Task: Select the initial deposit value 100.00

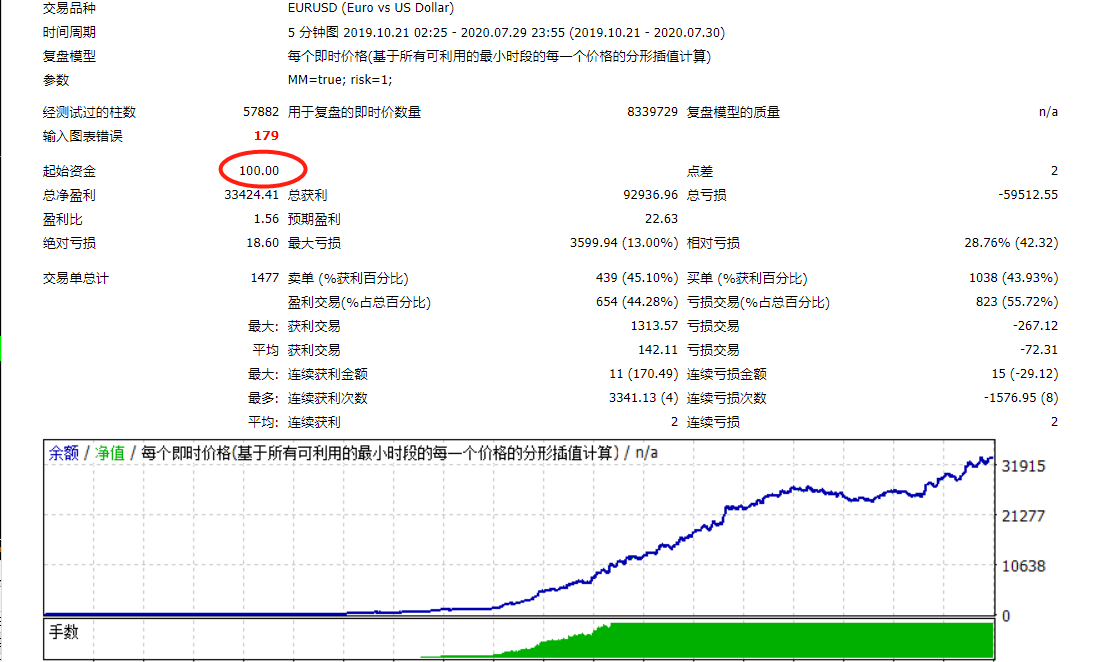Action: point(258,171)
